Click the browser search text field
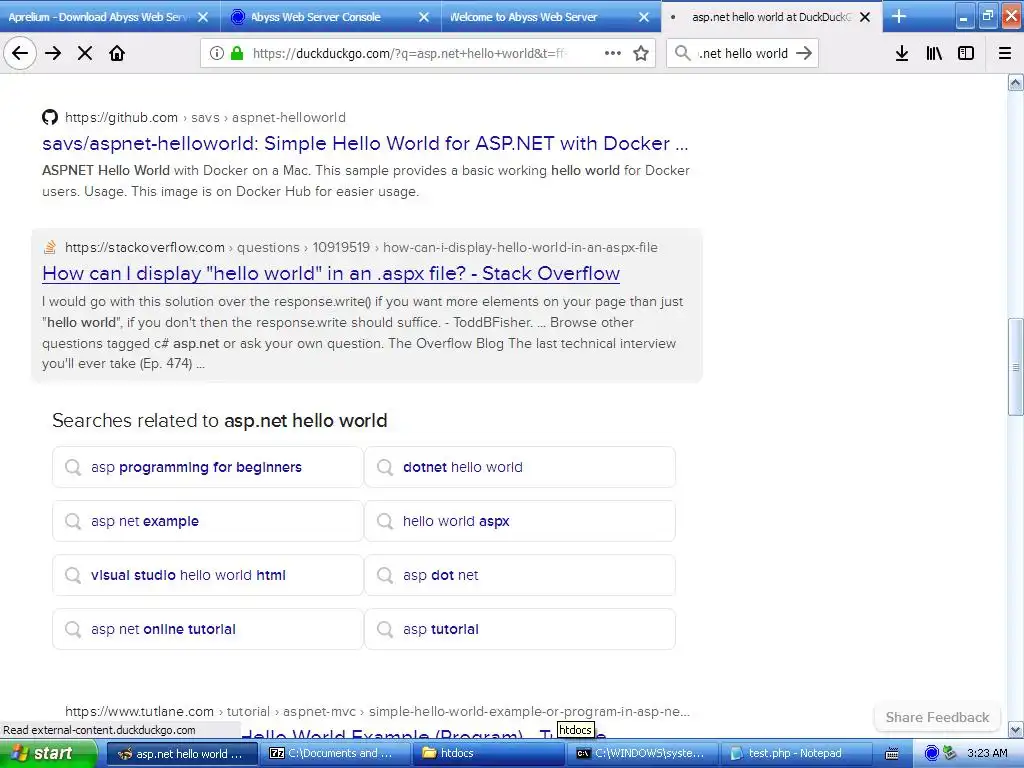Image resolution: width=1024 pixels, height=768 pixels. (x=743, y=53)
